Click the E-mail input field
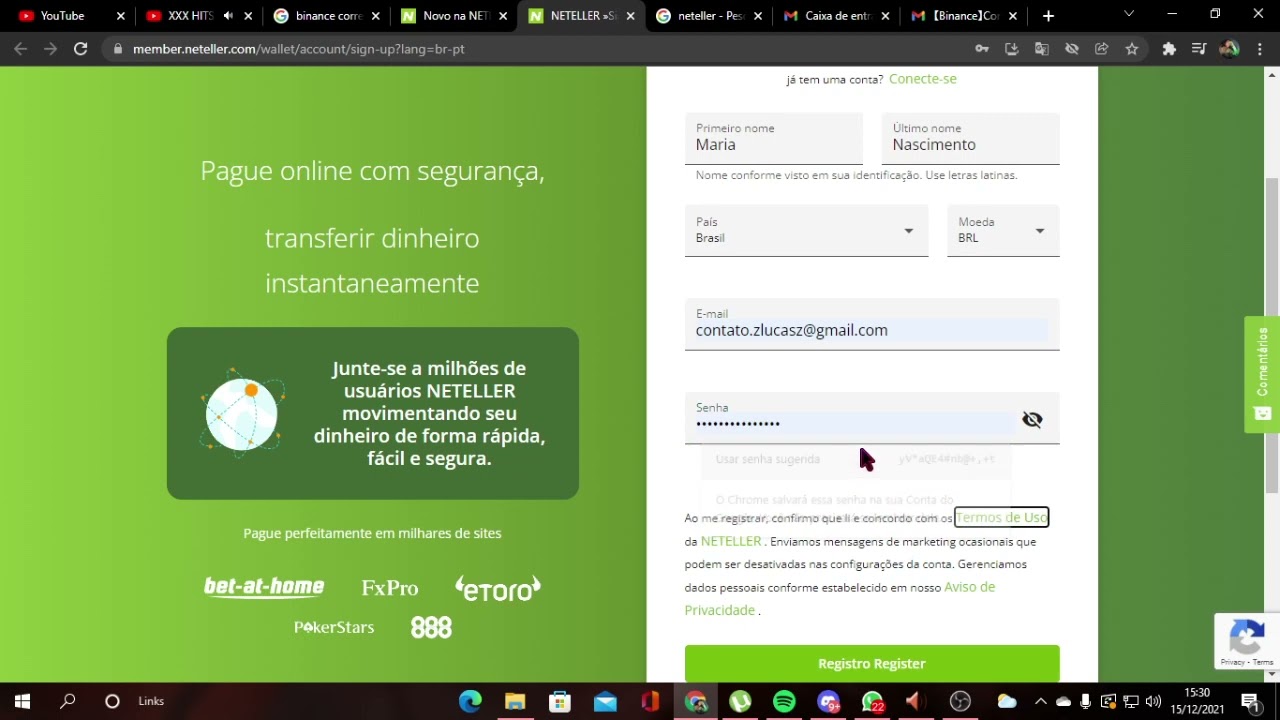Screen dimensions: 1280x720 click(872, 325)
